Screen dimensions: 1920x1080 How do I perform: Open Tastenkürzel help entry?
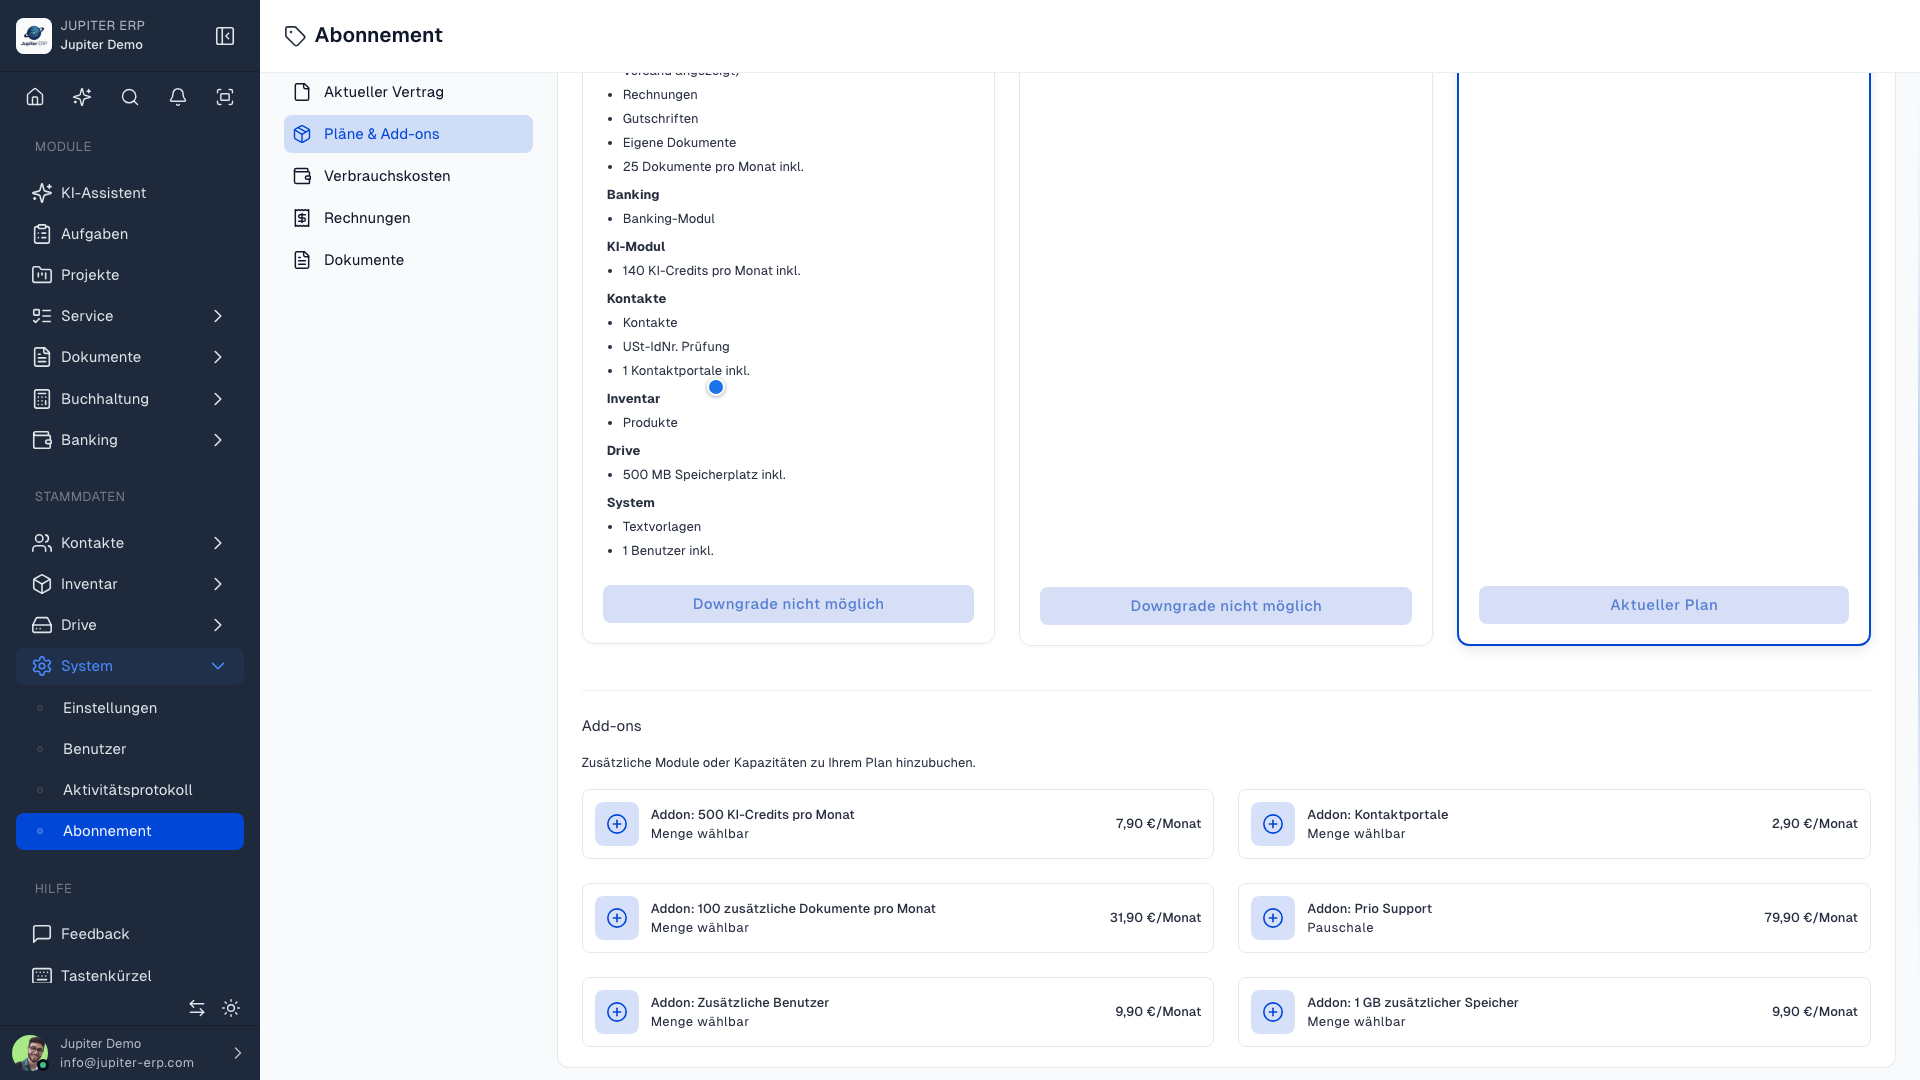coord(130,976)
